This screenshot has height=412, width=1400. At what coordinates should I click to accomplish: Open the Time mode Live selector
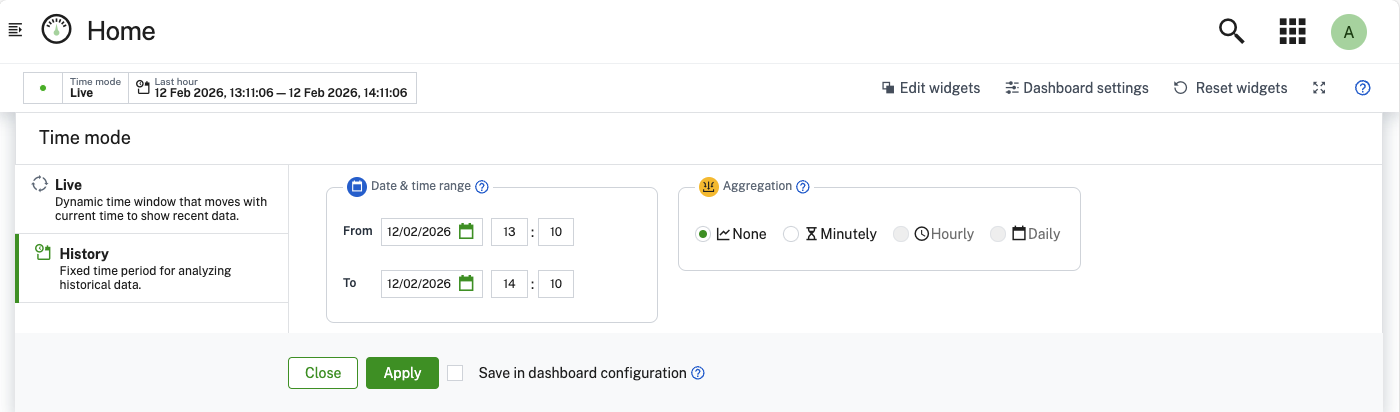[x=95, y=88]
